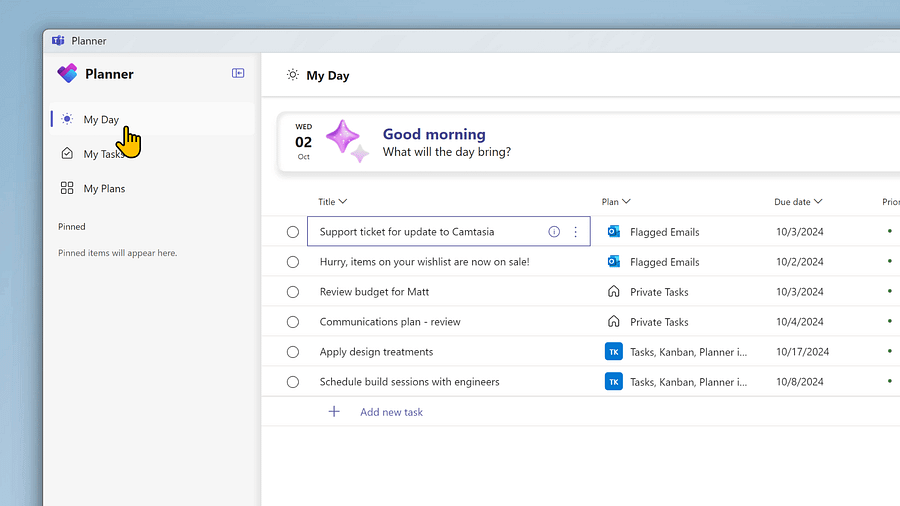900x506 pixels.
Task: Mark Schedule build sessions as done
Action: click(293, 382)
